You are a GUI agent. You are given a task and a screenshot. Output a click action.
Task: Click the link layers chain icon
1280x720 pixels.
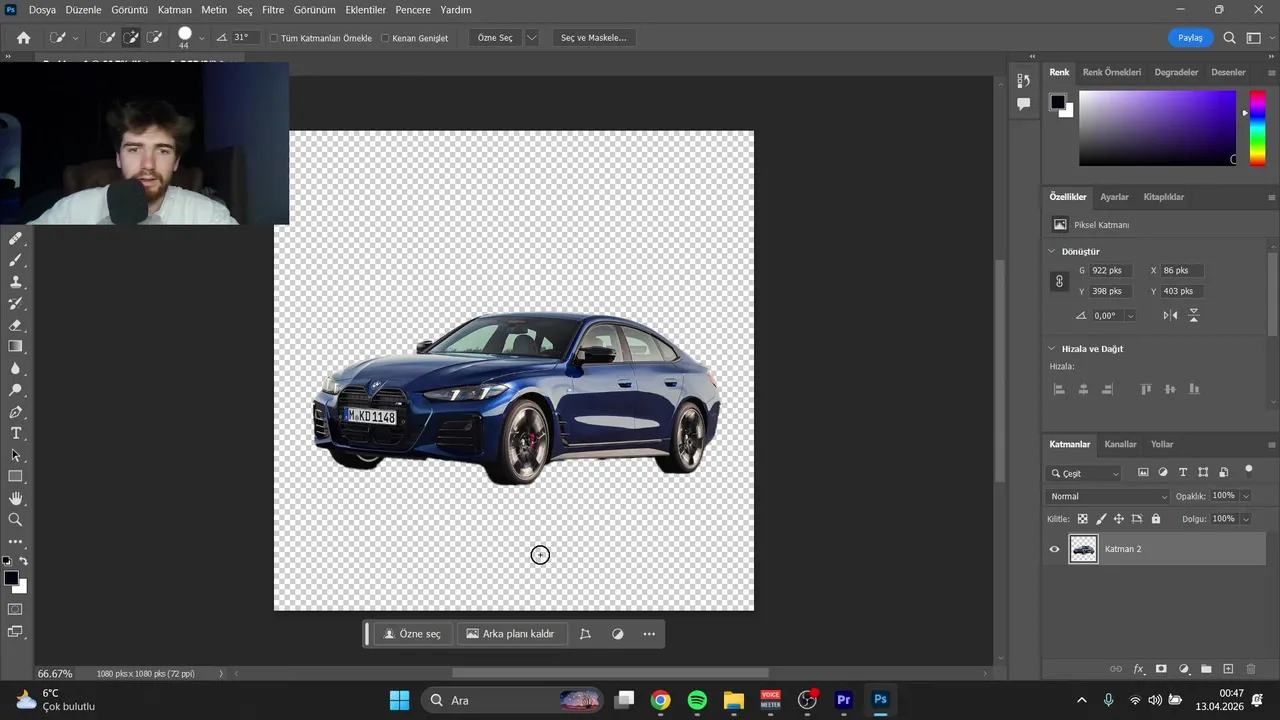[x=1116, y=669]
